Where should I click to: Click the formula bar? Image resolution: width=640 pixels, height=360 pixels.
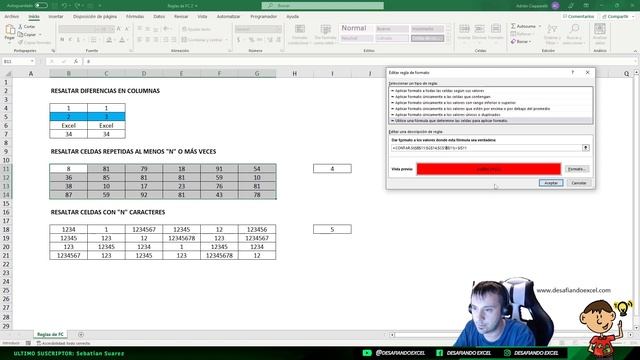coord(361,61)
